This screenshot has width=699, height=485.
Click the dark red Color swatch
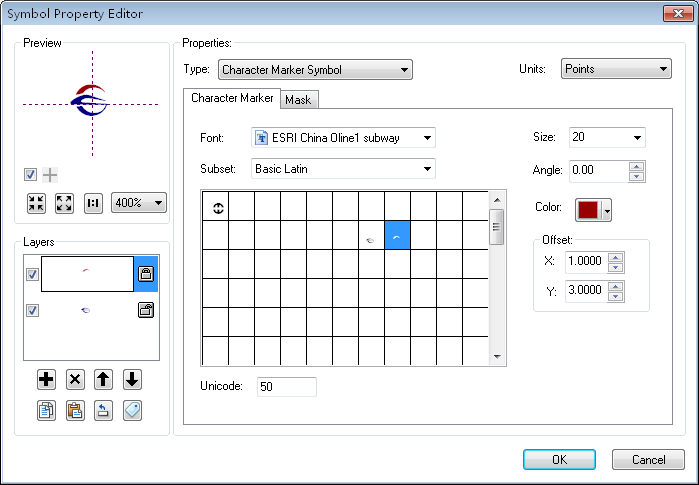click(589, 210)
